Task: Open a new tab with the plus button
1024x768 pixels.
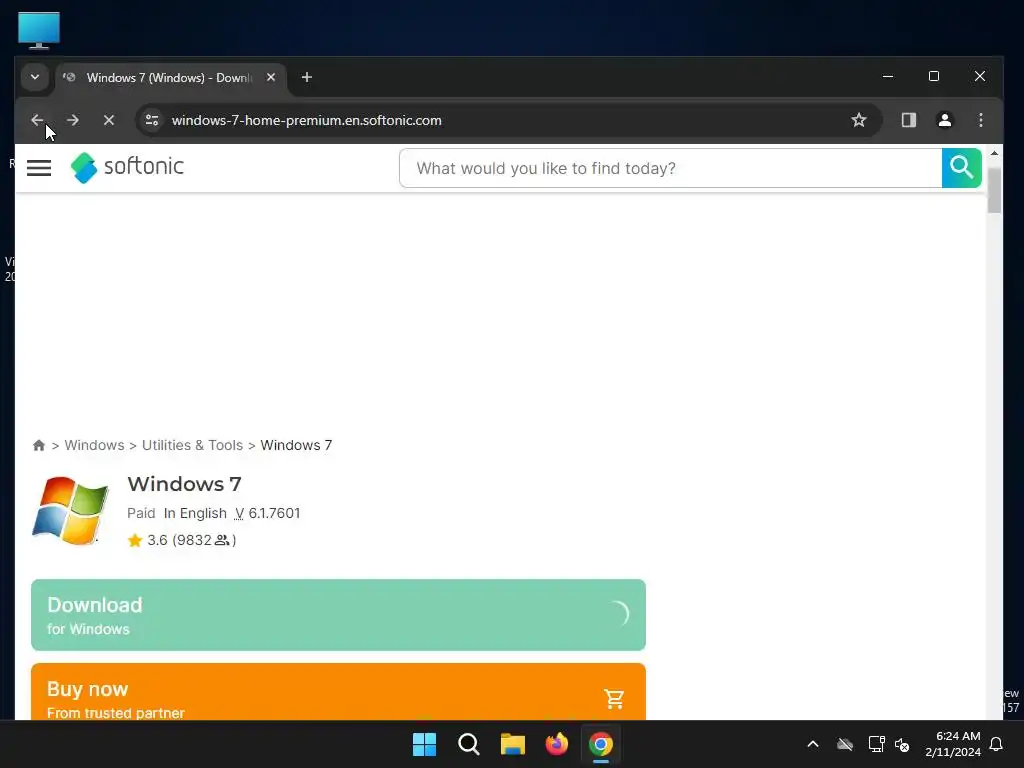Action: (x=306, y=77)
